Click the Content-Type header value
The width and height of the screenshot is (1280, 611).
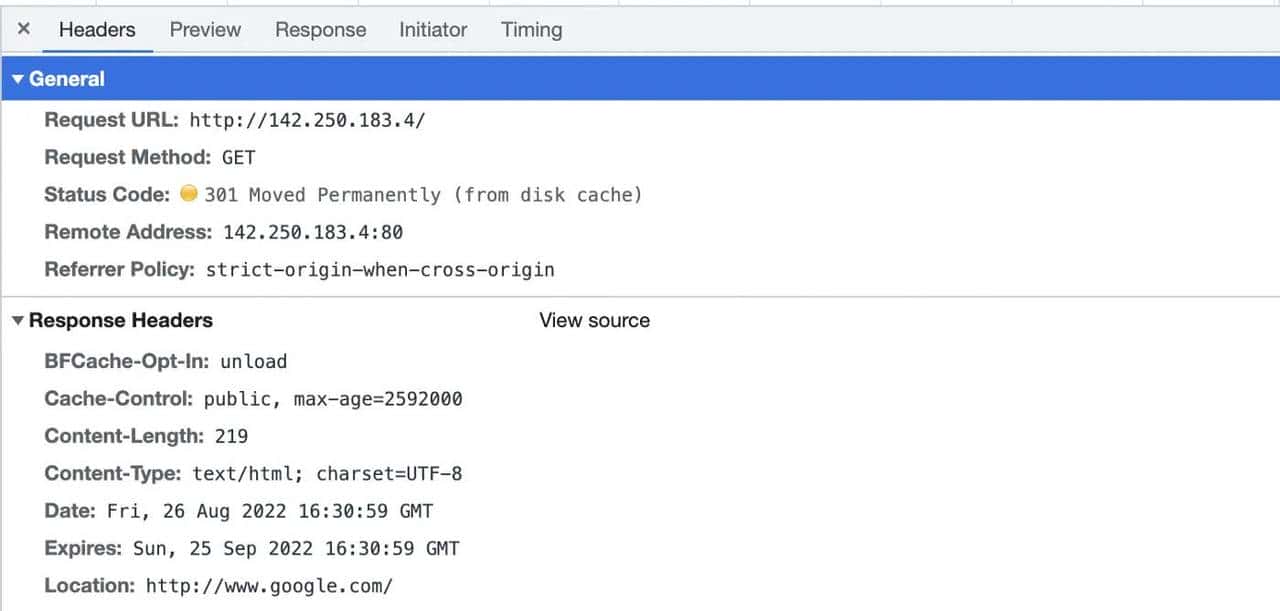coord(327,474)
